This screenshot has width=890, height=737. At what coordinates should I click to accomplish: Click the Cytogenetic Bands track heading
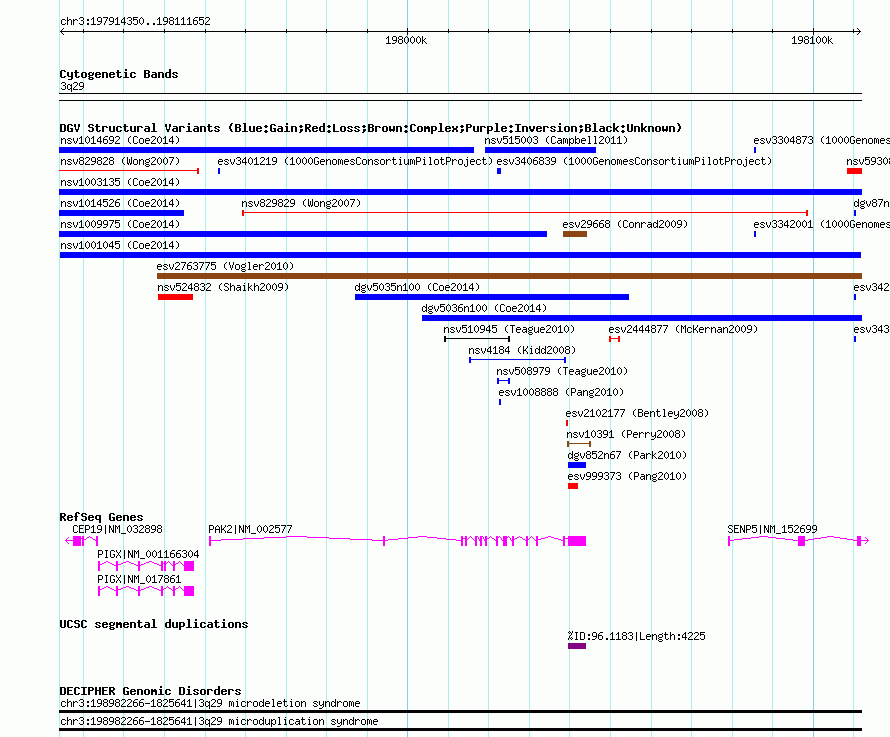point(119,74)
